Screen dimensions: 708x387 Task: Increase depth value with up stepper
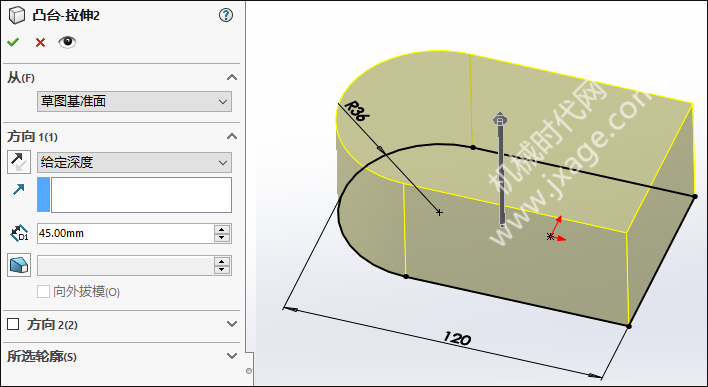222,229
